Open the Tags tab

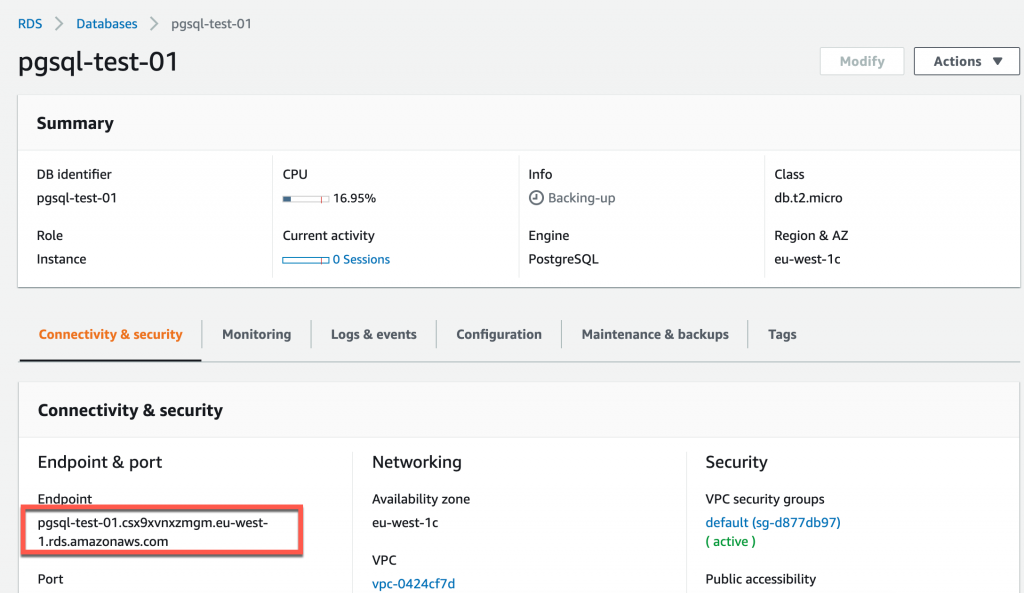pos(782,334)
